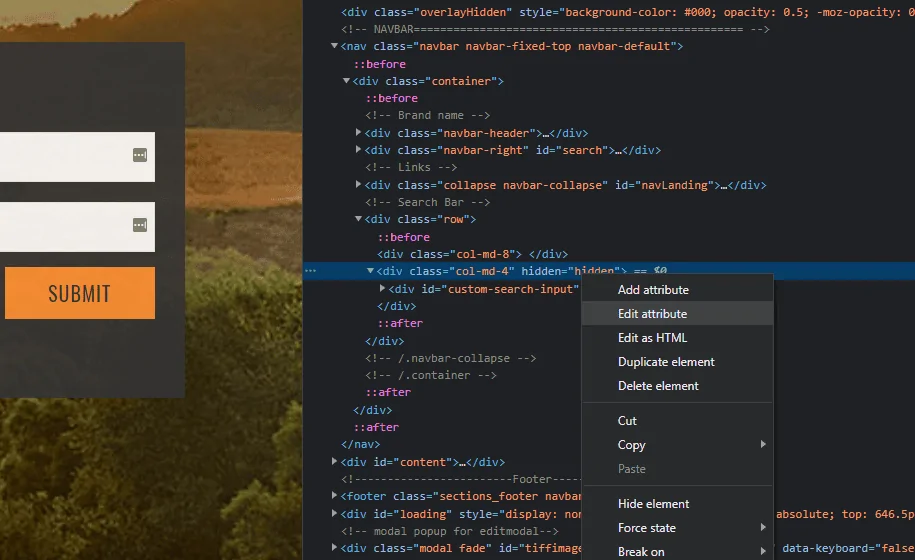Collapse the div class container node
This screenshot has width=915, height=560.
click(347, 80)
